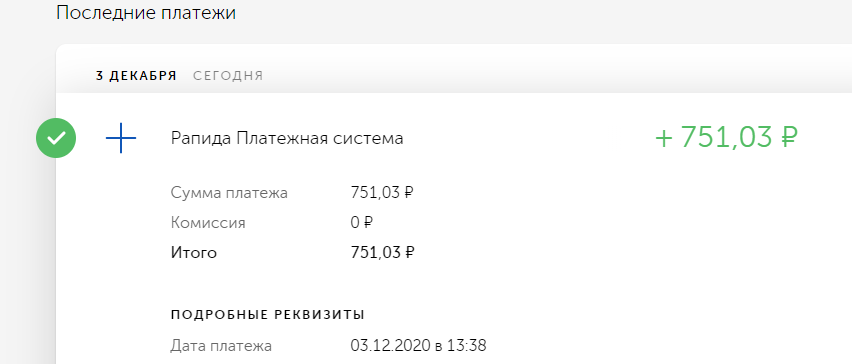The image size is (852, 364).
Task: Click the Дата платежа label
Action: coord(221,346)
